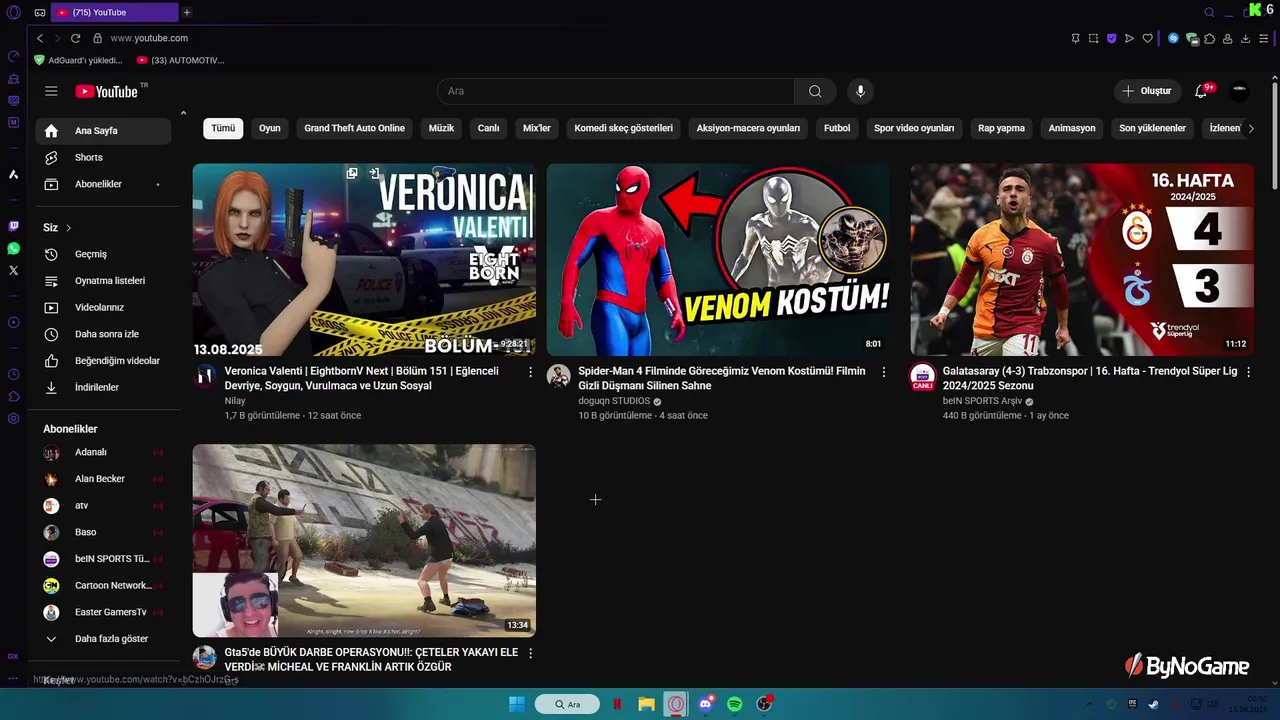Select the Grand Theft Auto Online chip

tap(355, 128)
